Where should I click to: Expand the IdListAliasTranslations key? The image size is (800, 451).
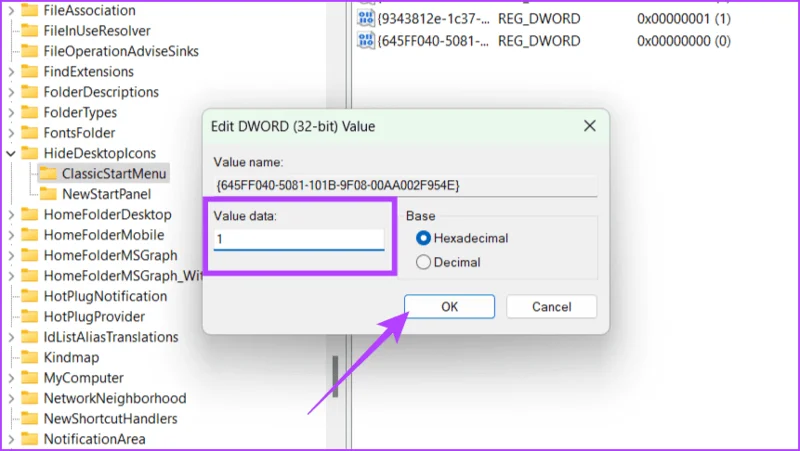tap(11, 337)
